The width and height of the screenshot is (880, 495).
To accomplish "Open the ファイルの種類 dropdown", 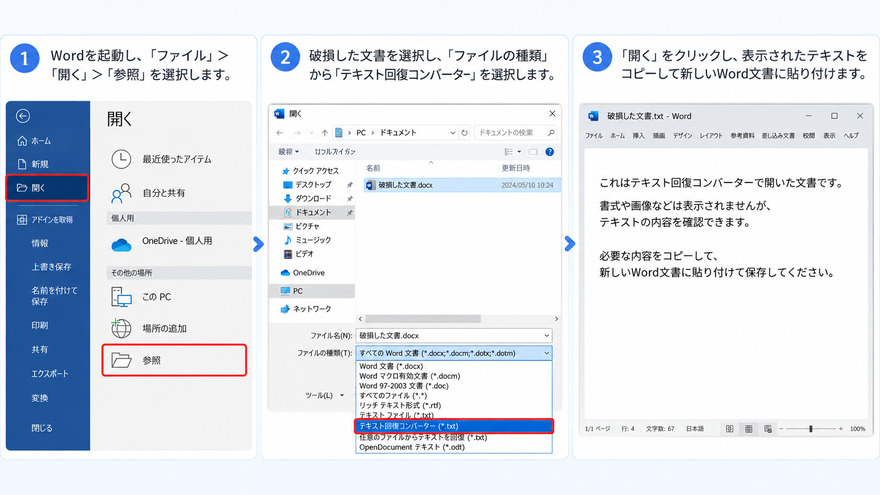I will [x=453, y=353].
